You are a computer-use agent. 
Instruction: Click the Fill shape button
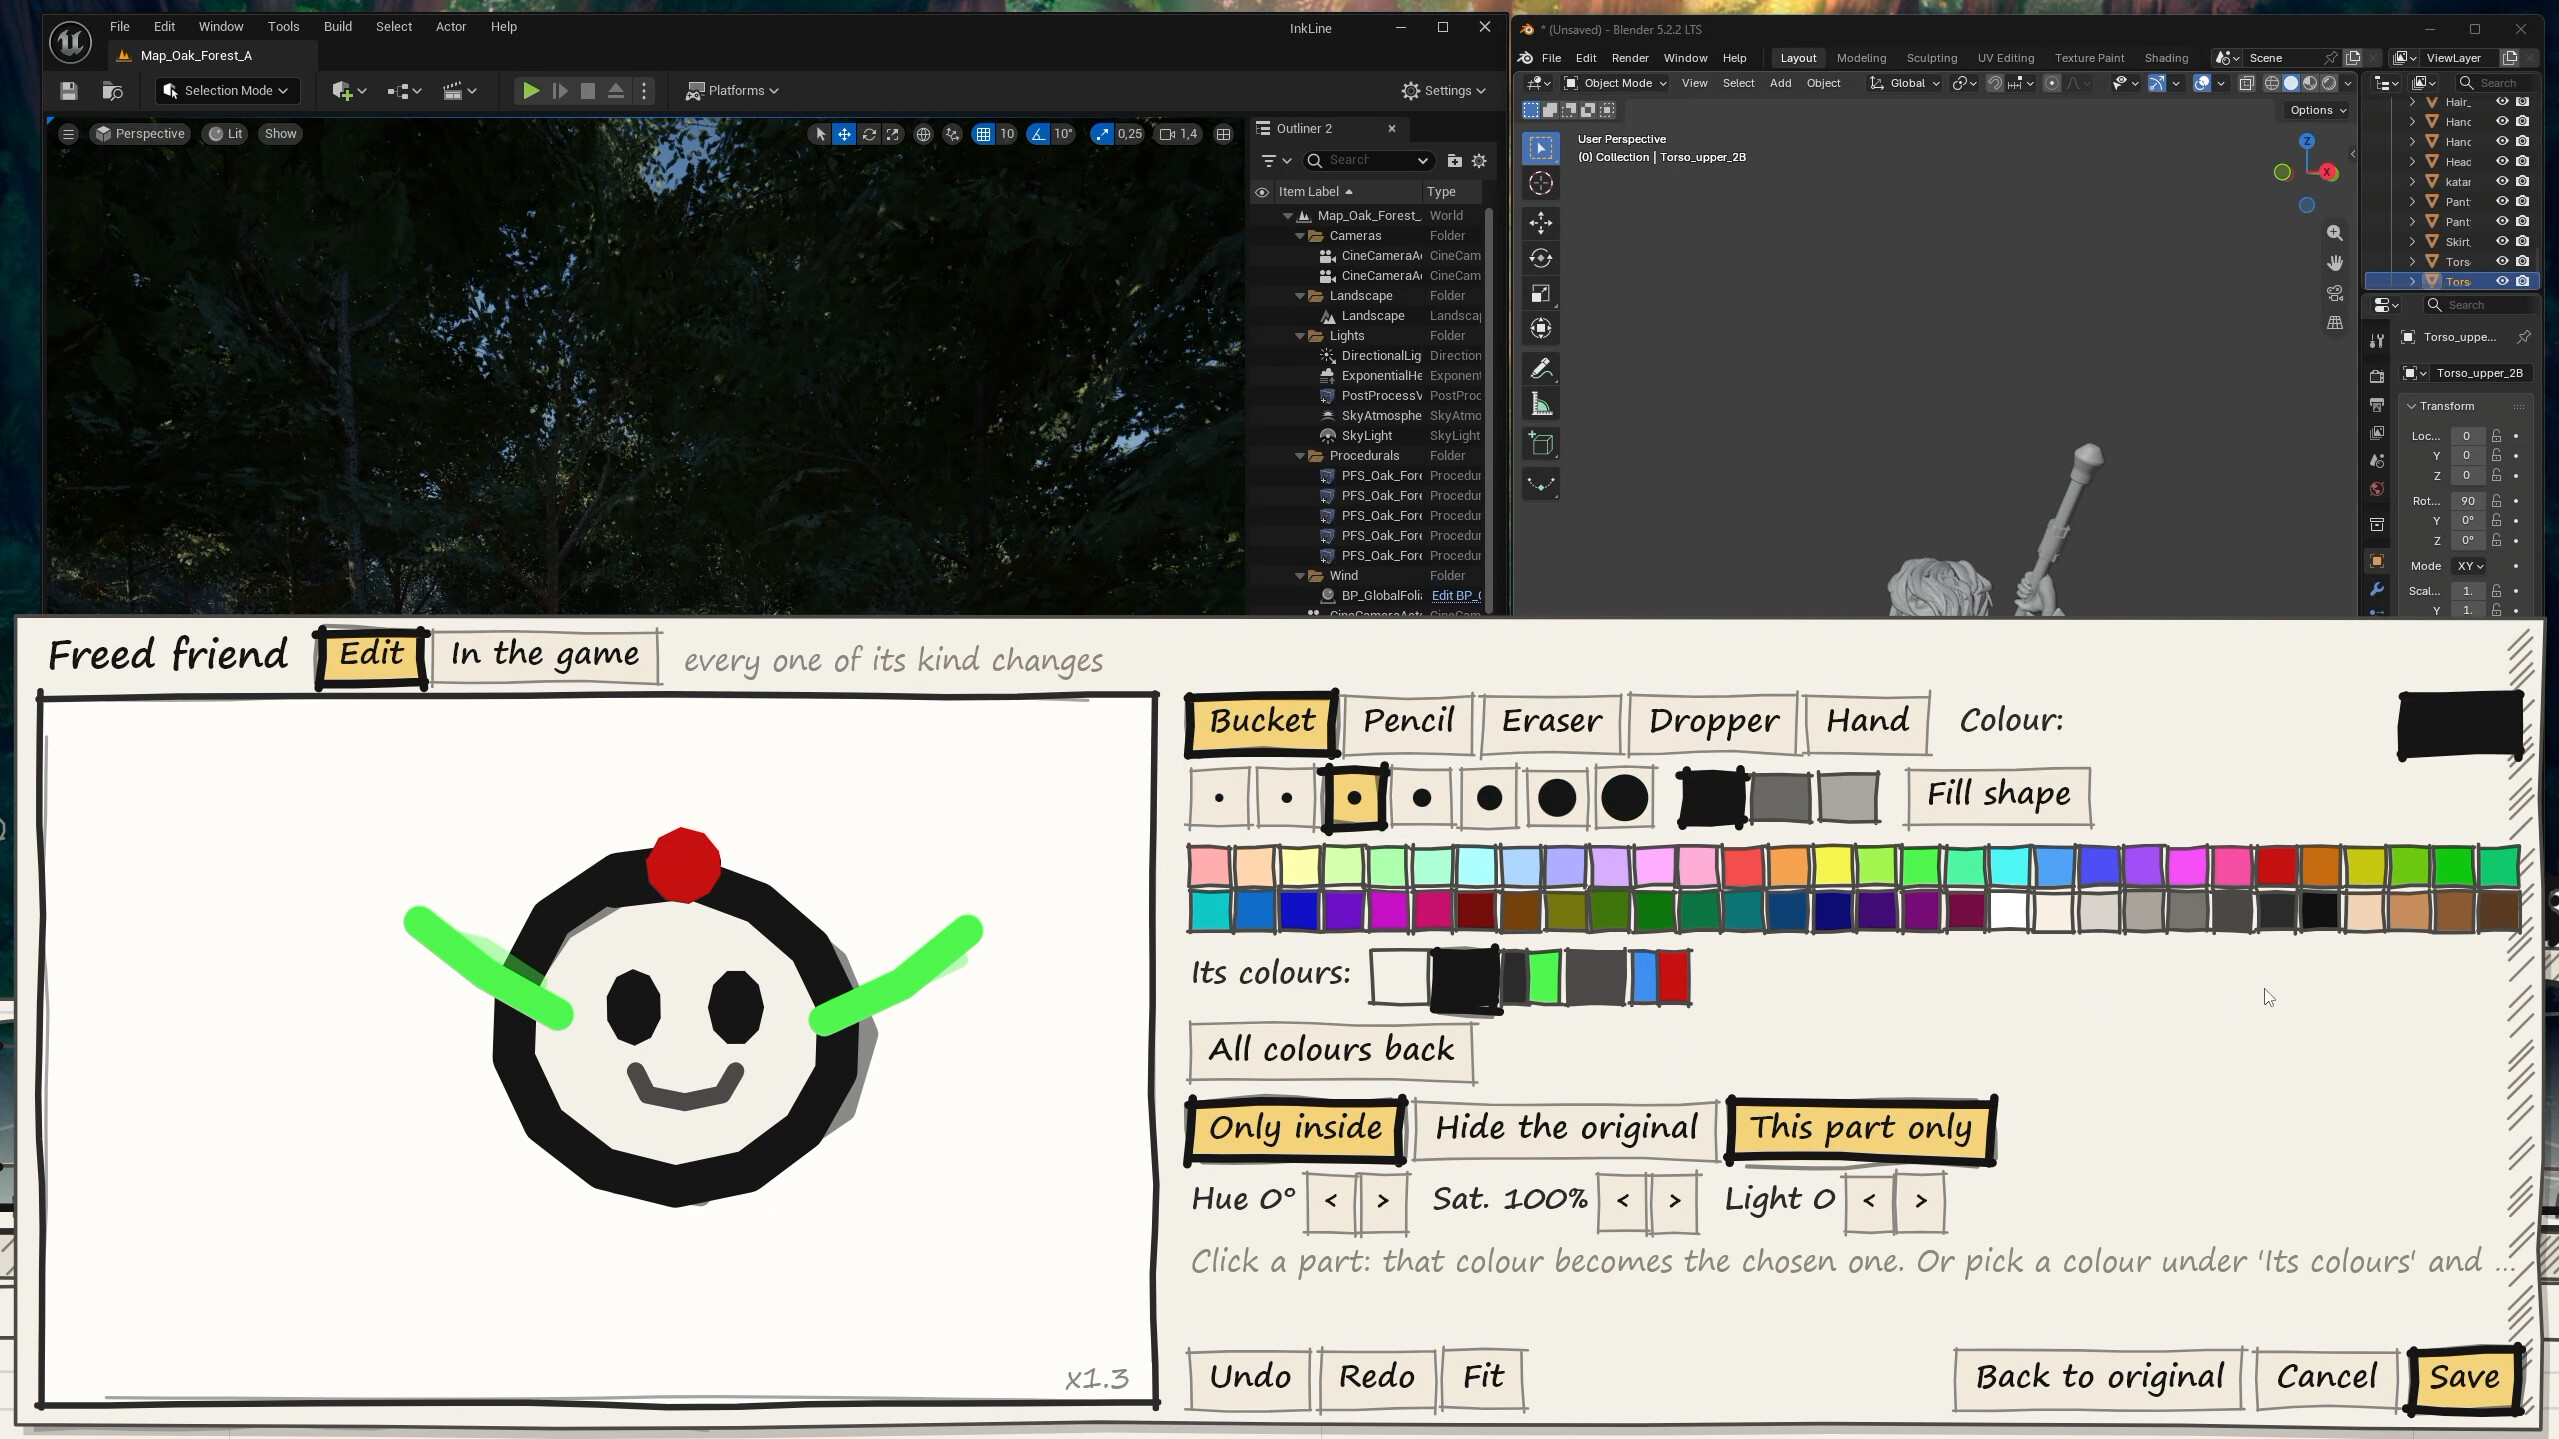click(1998, 796)
